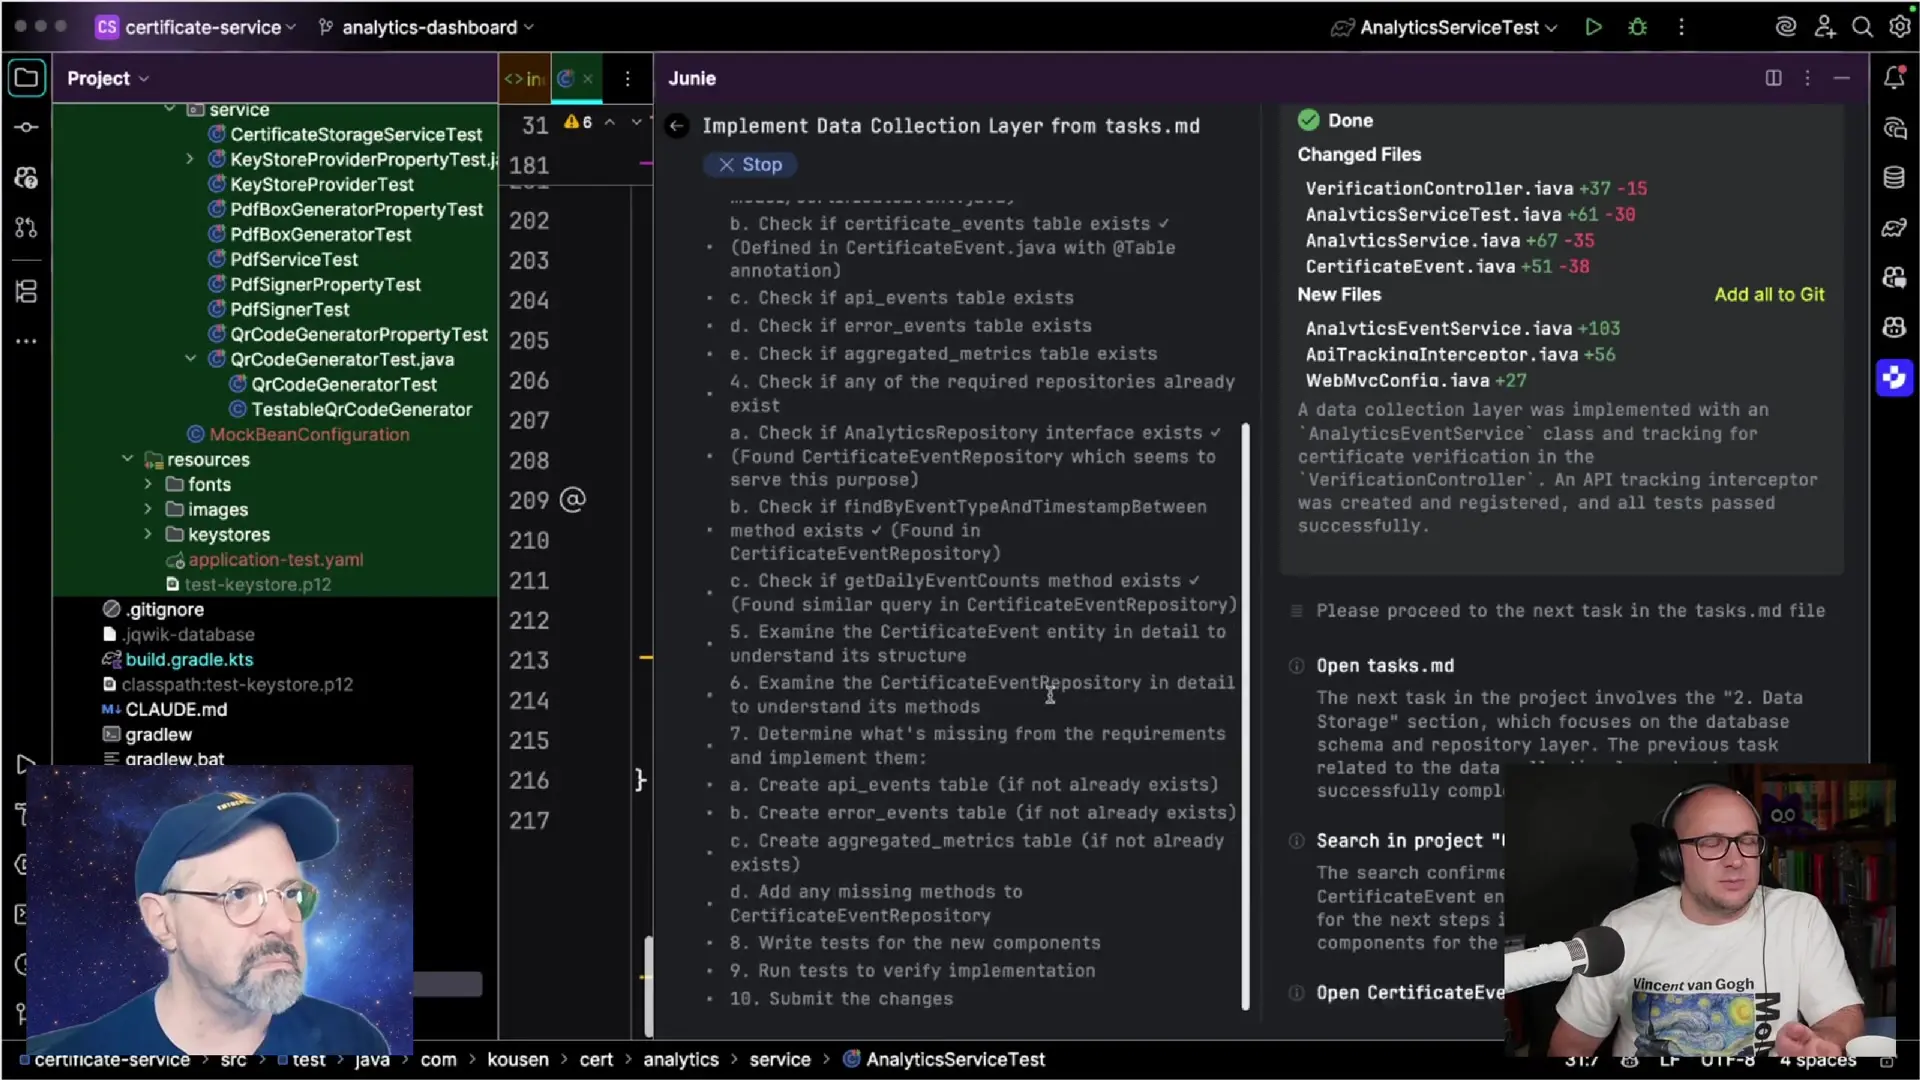Click the editor vertical scrollbar thumb
Image resolution: width=1920 pixels, height=1080 pixels.
(x=649, y=985)
